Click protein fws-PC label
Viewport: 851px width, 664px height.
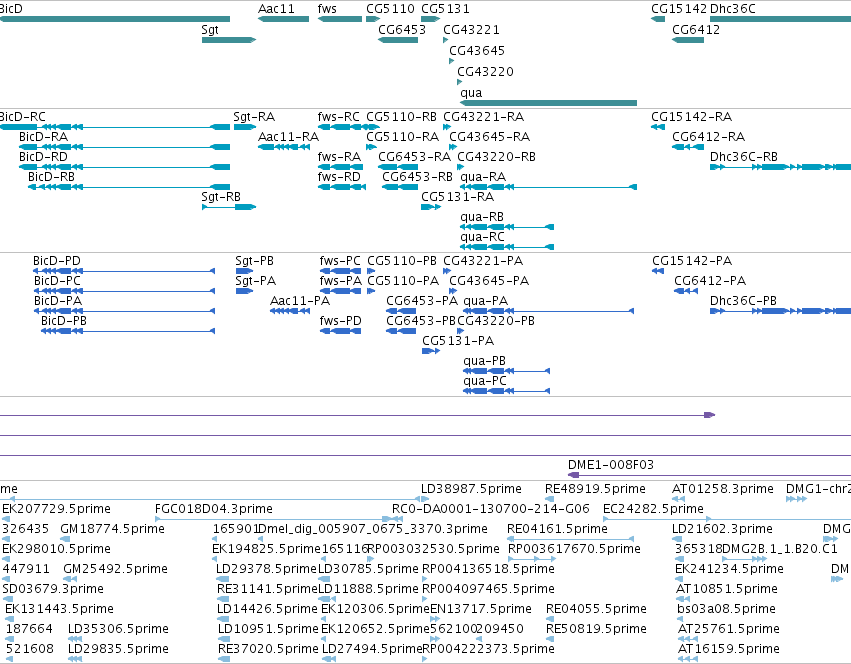point(340,261)
